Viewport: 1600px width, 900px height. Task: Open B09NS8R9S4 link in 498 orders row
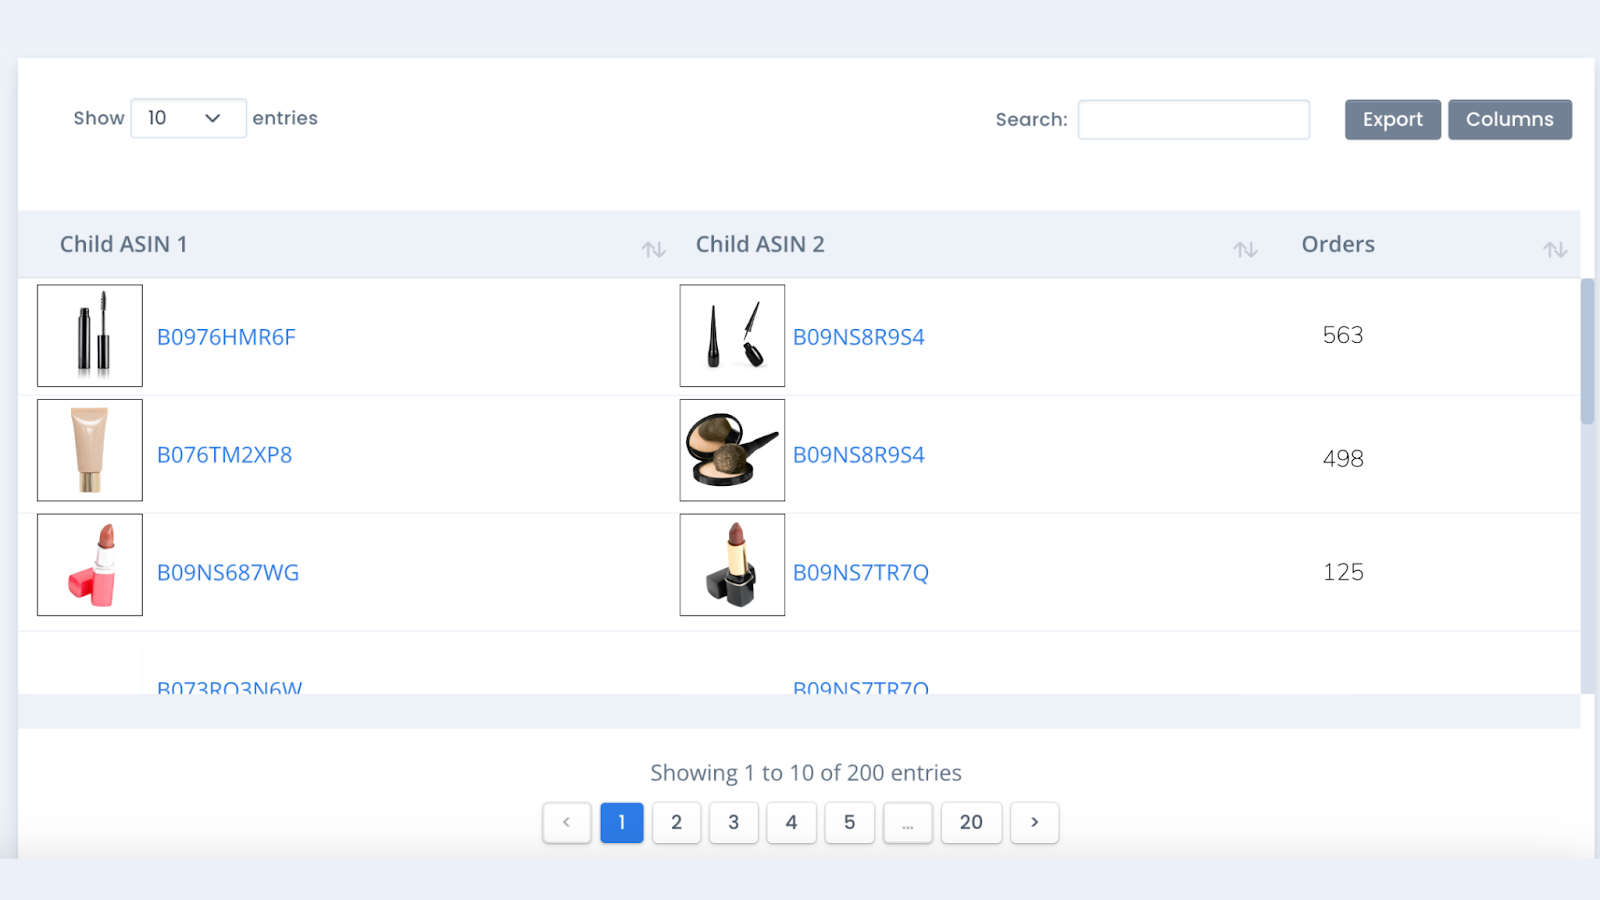click(859, 455)
